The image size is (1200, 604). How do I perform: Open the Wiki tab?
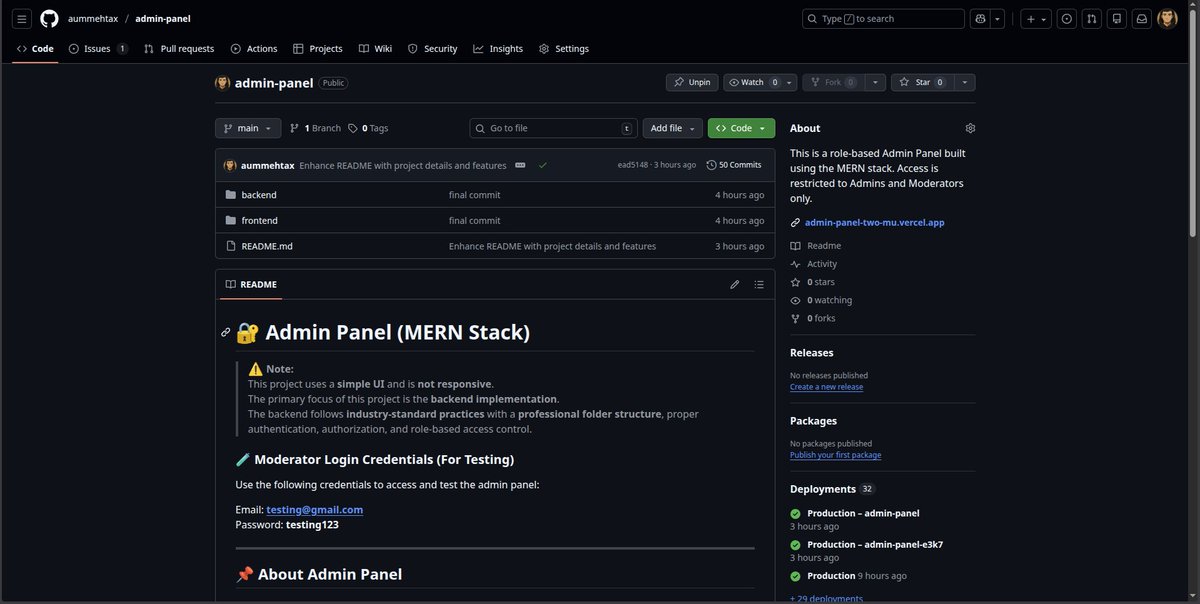click(x=375, y=48)
